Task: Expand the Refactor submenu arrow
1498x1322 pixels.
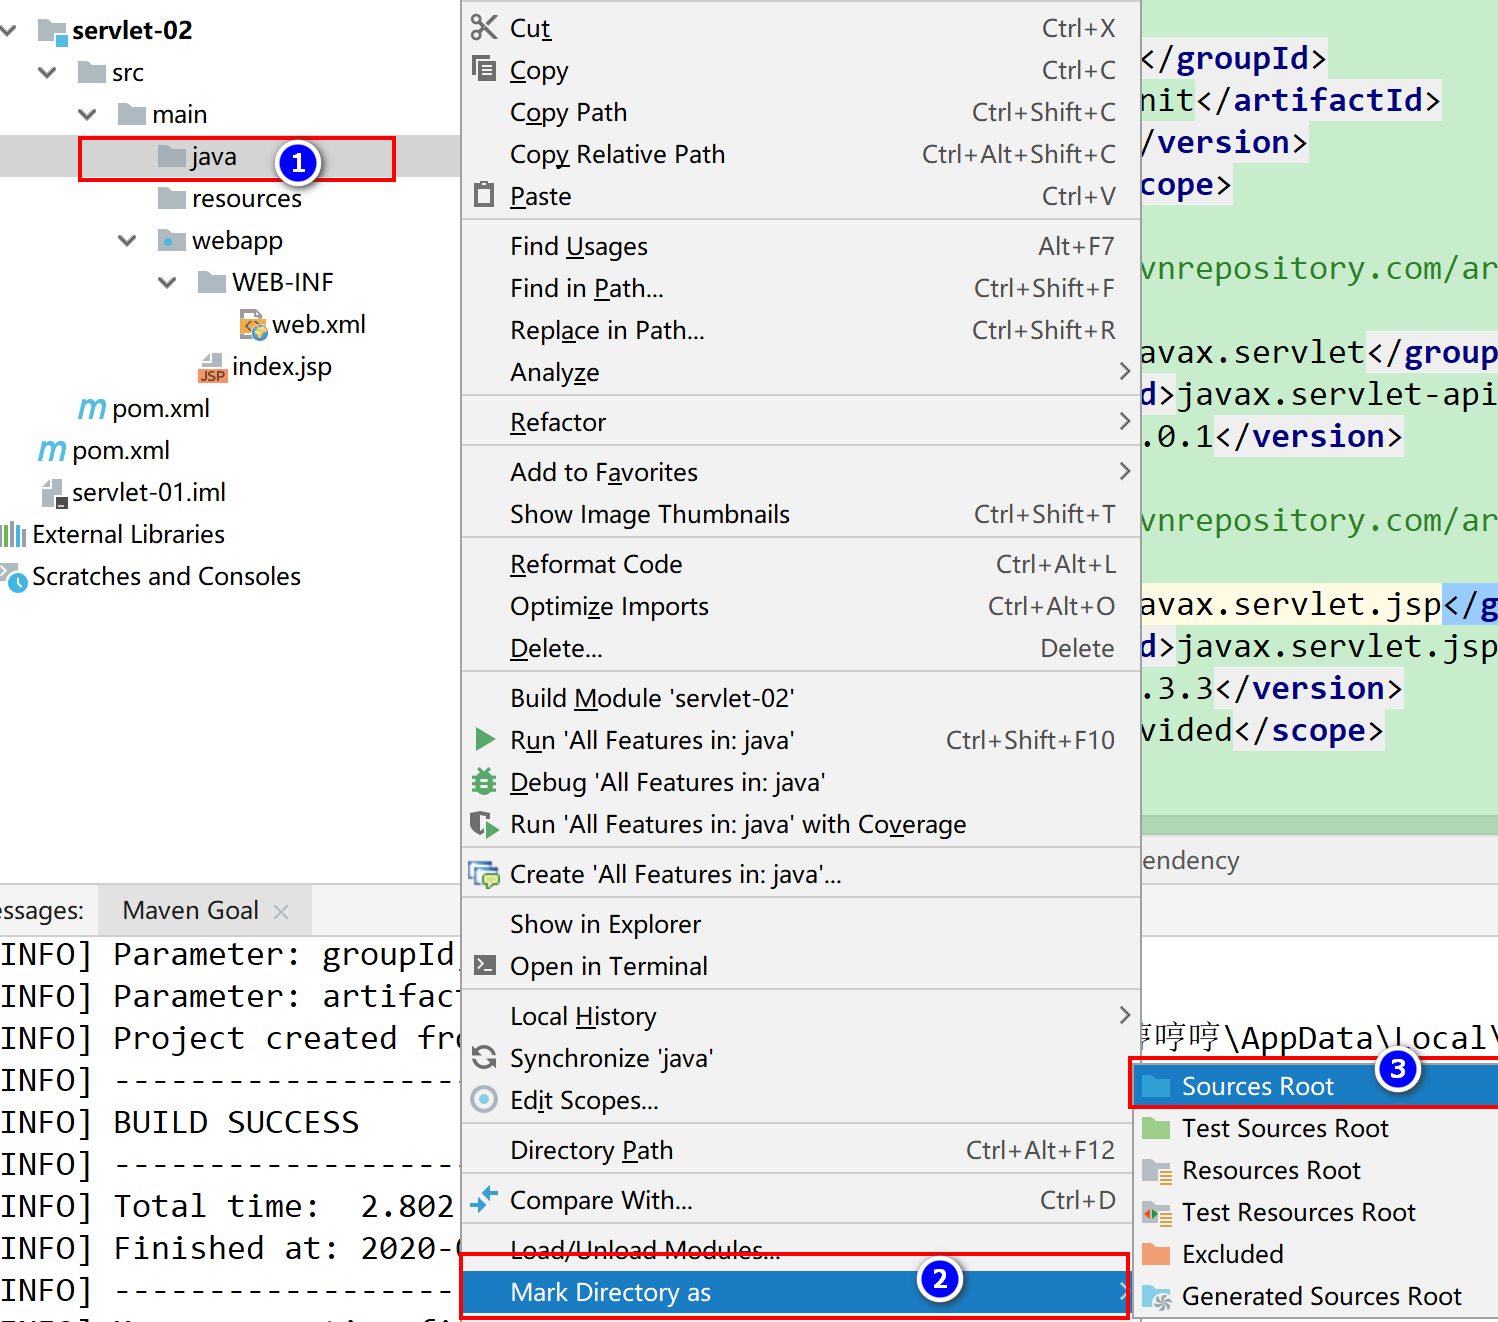Action: pos(1124,421)
